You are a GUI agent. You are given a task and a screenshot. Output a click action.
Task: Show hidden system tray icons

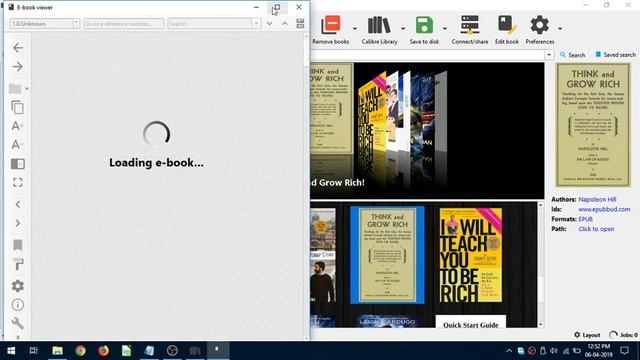coord(509,351)
